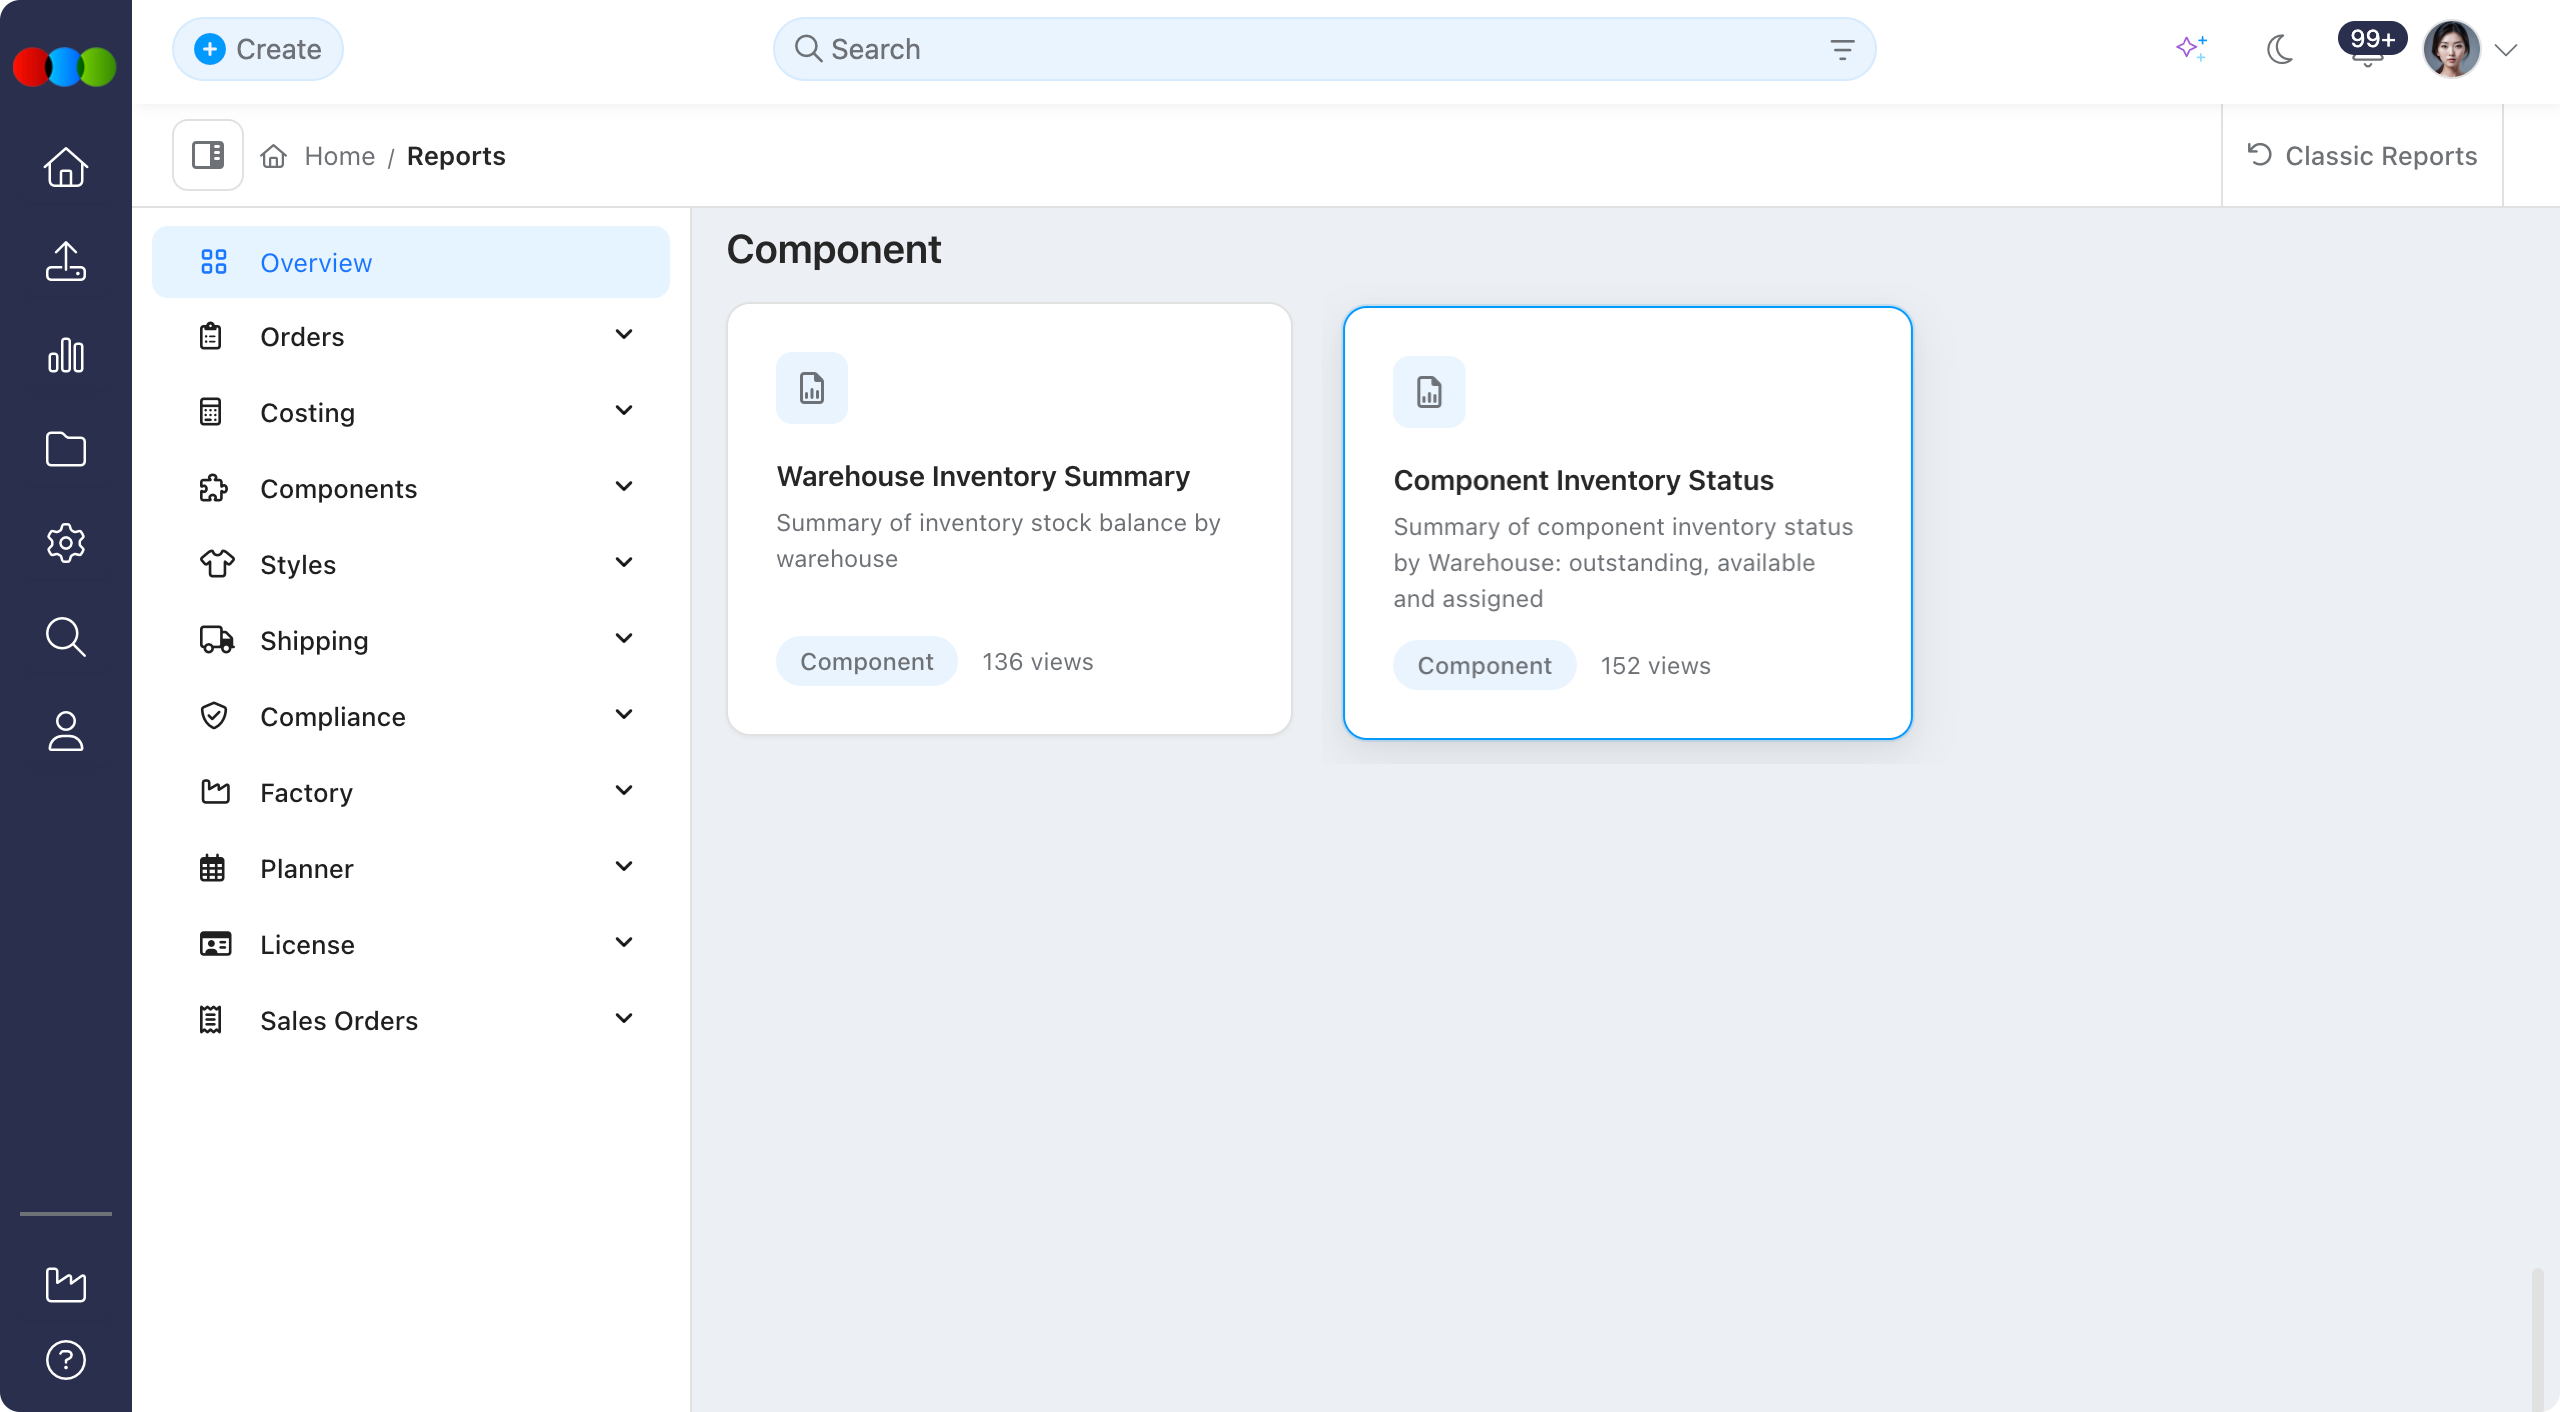Expand the Shipping section chevron
This screenshot has height=1412, width=2560.
624,639
